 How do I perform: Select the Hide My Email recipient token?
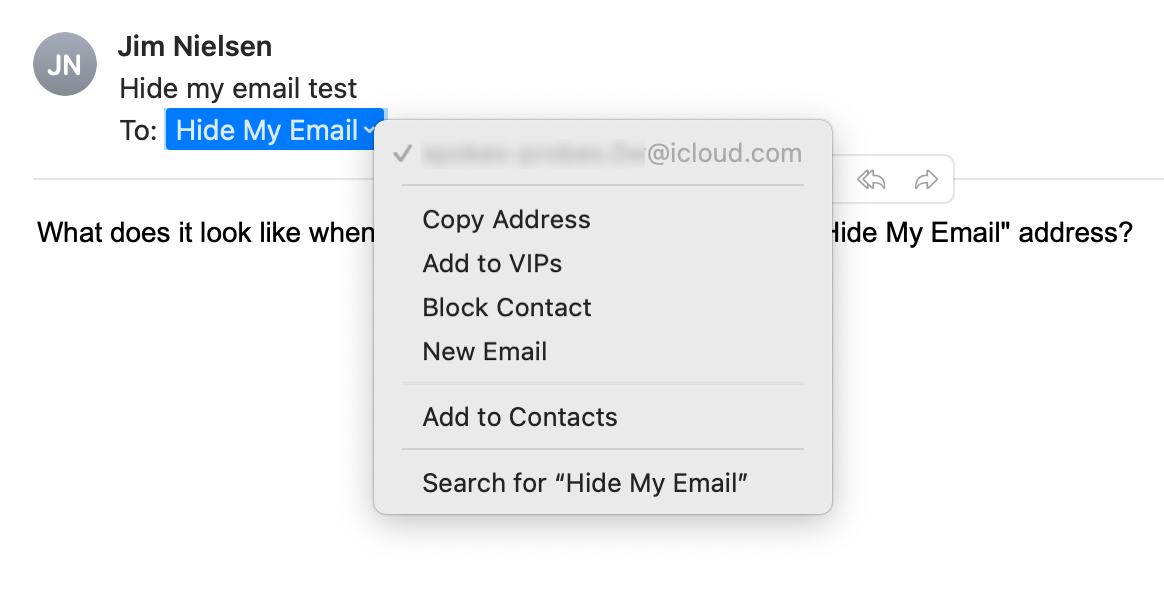pyautogui.click(x=275, y=130)
